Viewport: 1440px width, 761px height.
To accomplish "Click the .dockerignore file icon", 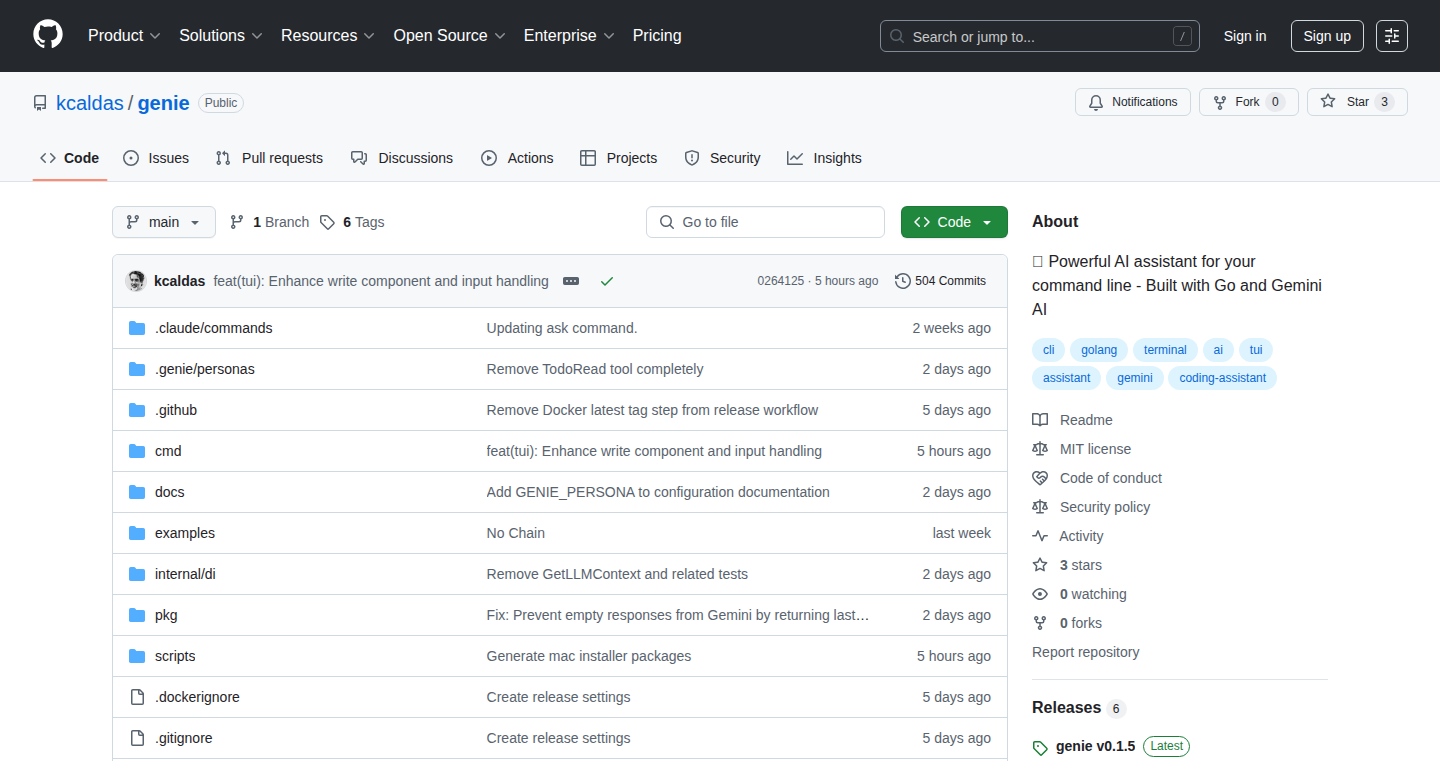I will coord(137,697).
